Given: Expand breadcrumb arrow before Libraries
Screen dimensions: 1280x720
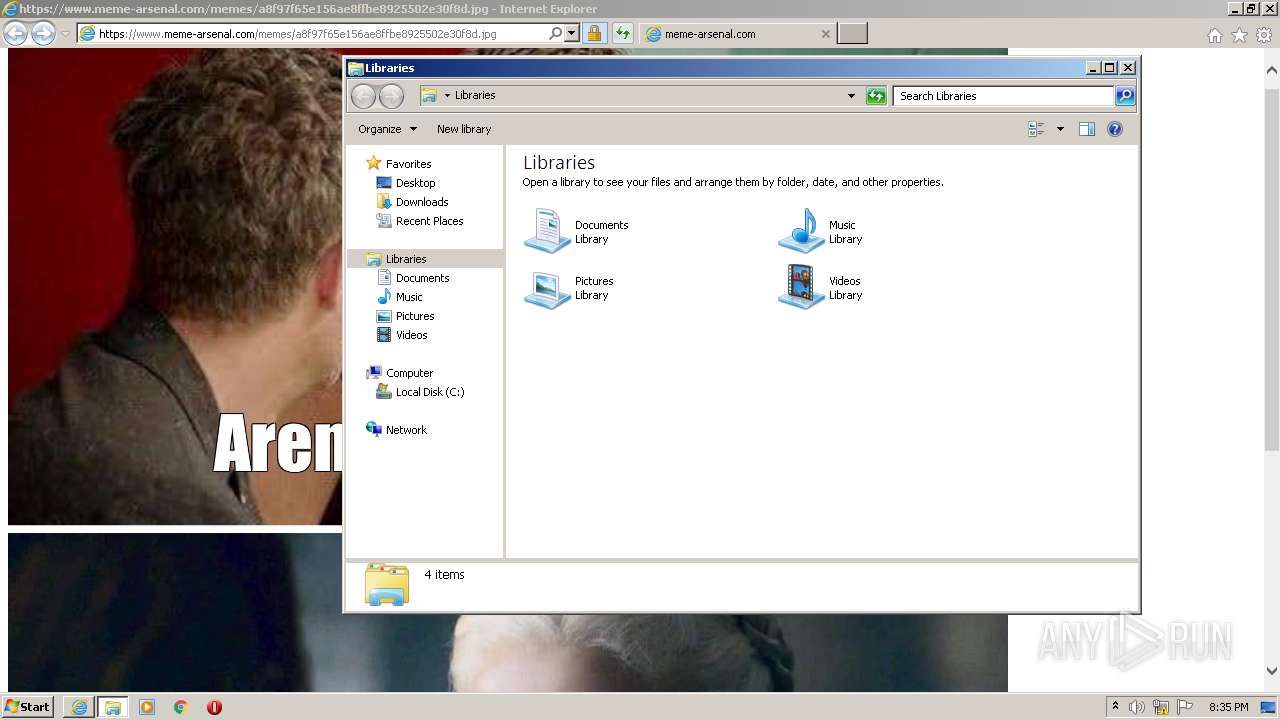Looking at the screenshot, I should [447, 96].
